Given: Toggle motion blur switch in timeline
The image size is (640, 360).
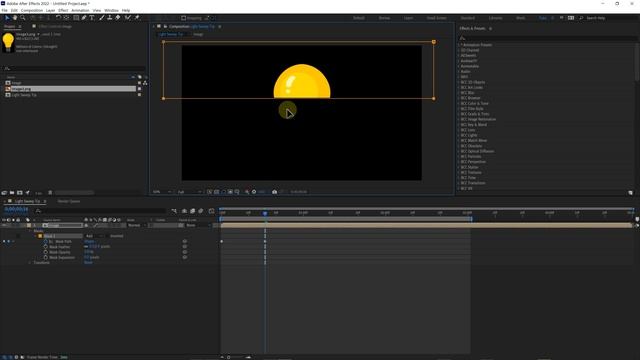Looking at the screenshot, I should point(201,211).
